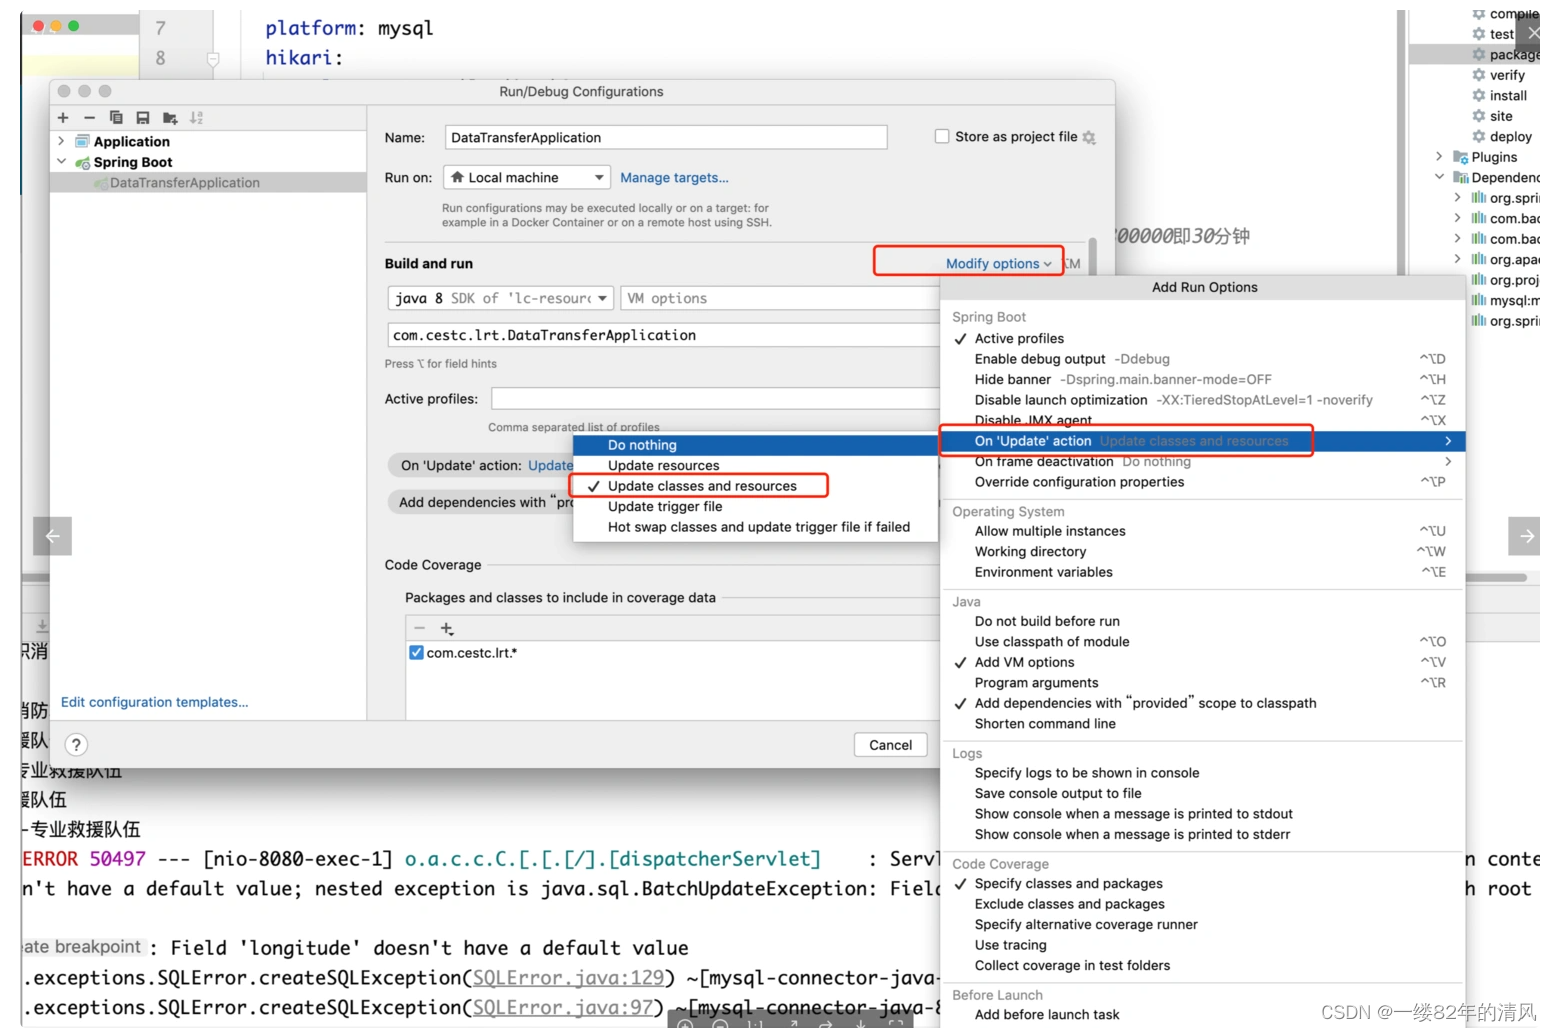
Task: Open the Local machine run target dropdown
Action: point(526,178)
